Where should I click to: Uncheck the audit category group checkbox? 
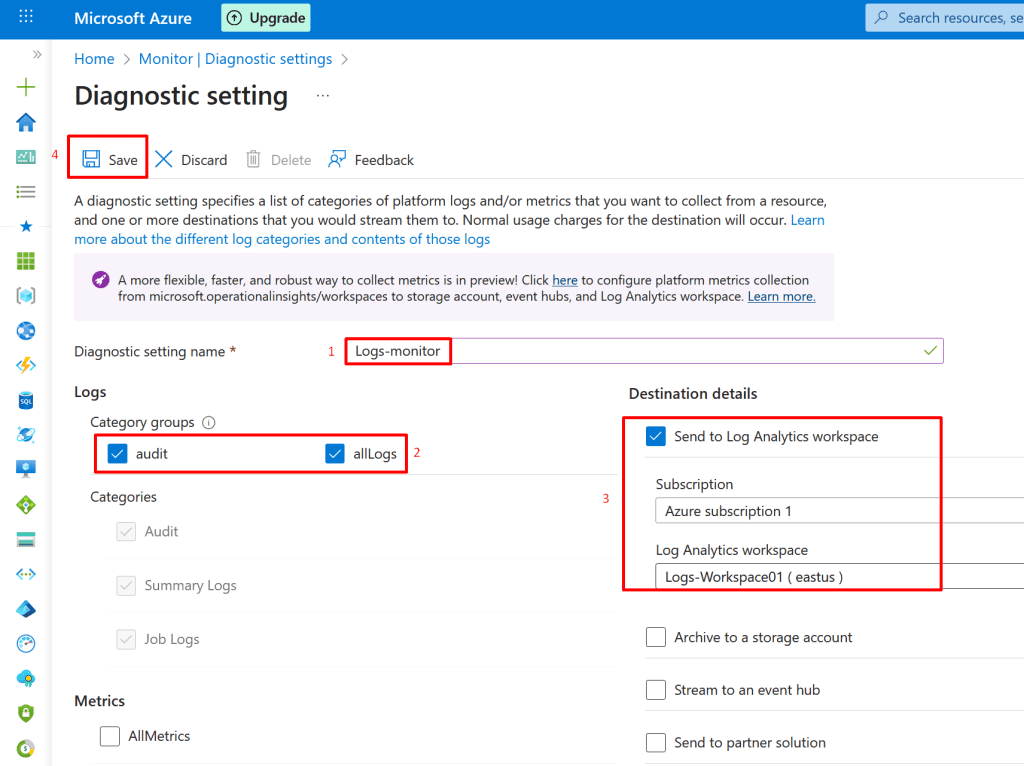(118, 454)
